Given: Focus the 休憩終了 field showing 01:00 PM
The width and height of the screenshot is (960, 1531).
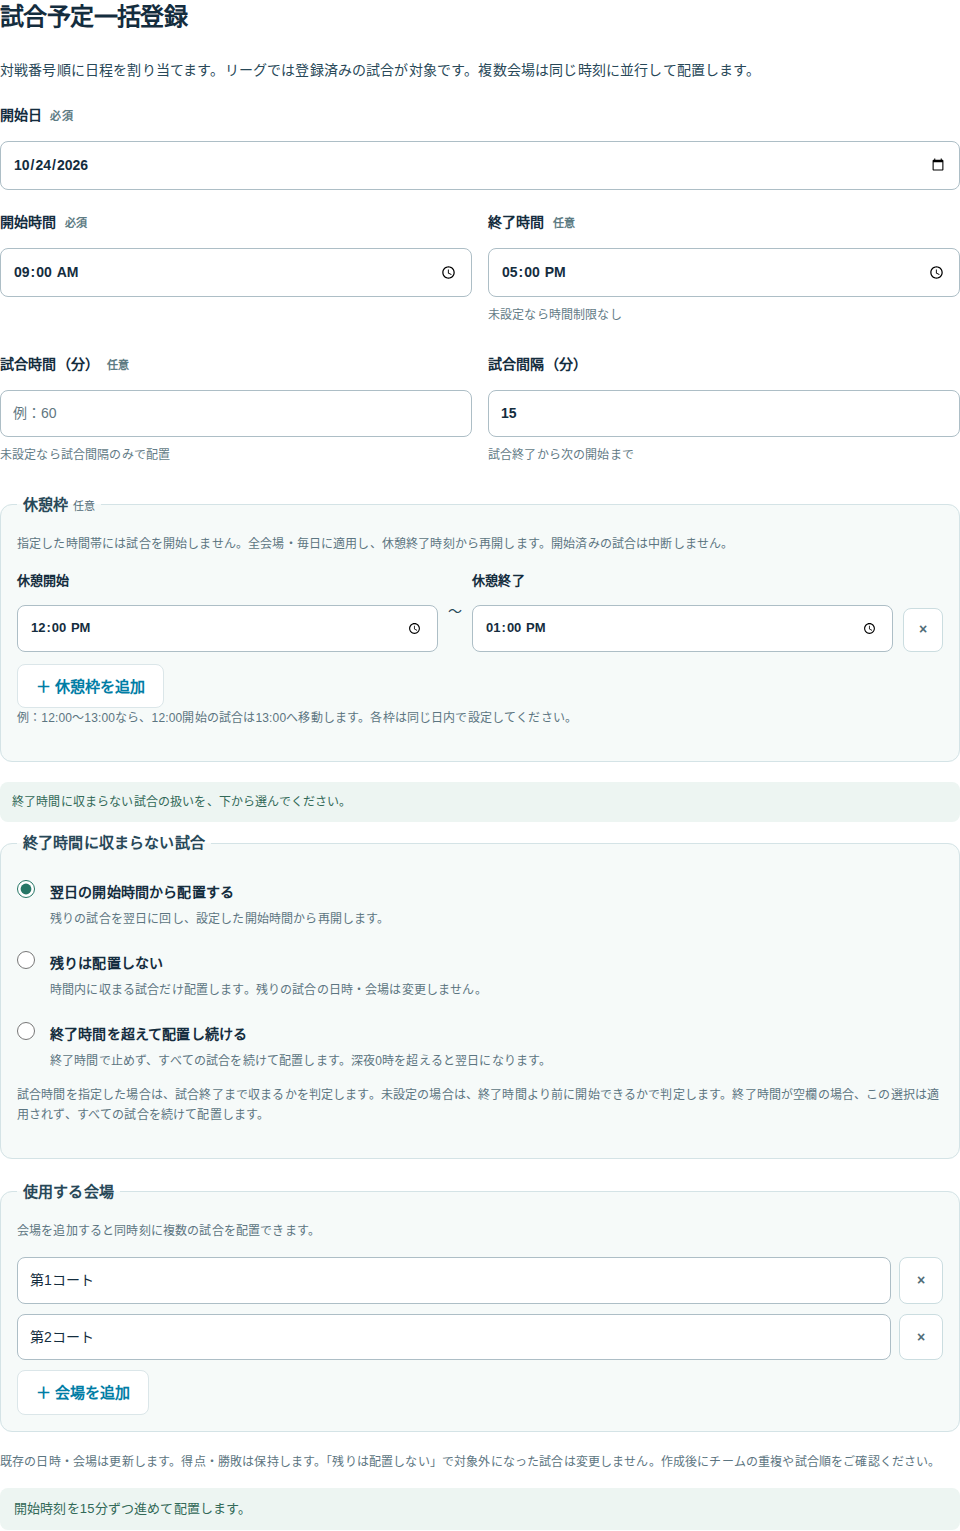Looking at the screenshot, I should (x=682, y=628).
